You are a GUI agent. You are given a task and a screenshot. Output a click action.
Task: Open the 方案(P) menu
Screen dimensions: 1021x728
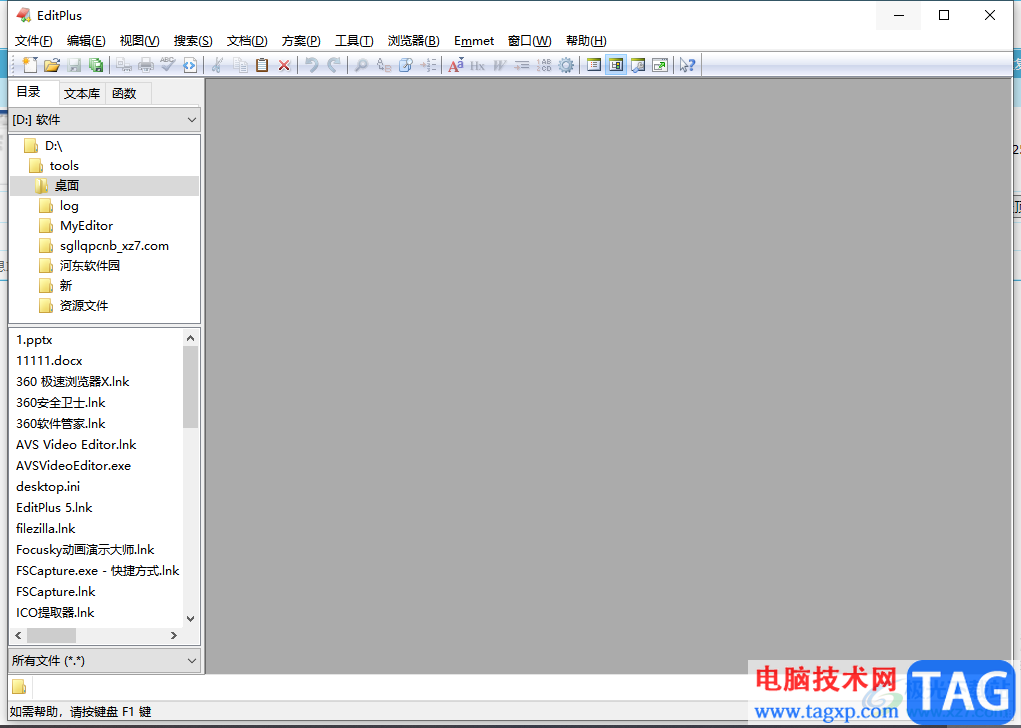tap(301, 40)
